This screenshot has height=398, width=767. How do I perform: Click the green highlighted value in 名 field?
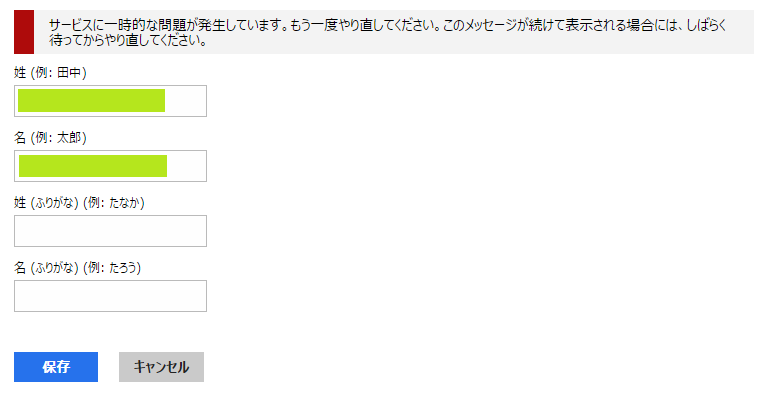(93, 166)
